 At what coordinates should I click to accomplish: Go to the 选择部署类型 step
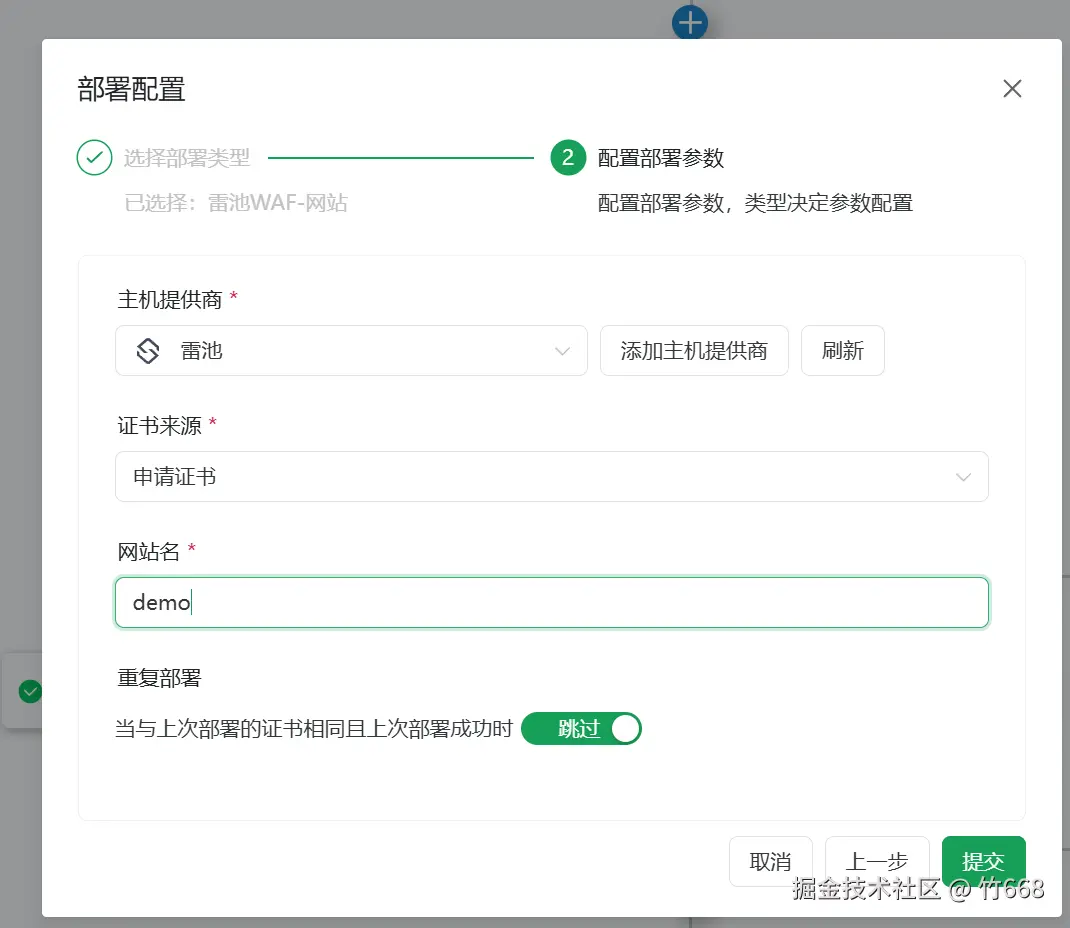coord(187,158)
